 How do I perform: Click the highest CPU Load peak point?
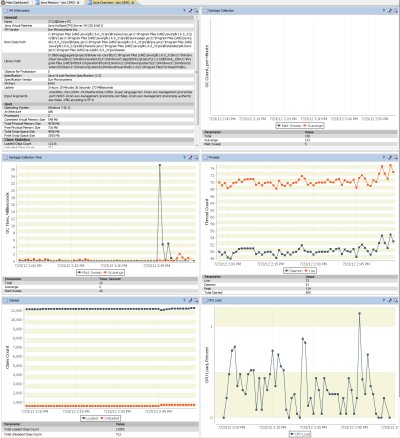(359, 313)
